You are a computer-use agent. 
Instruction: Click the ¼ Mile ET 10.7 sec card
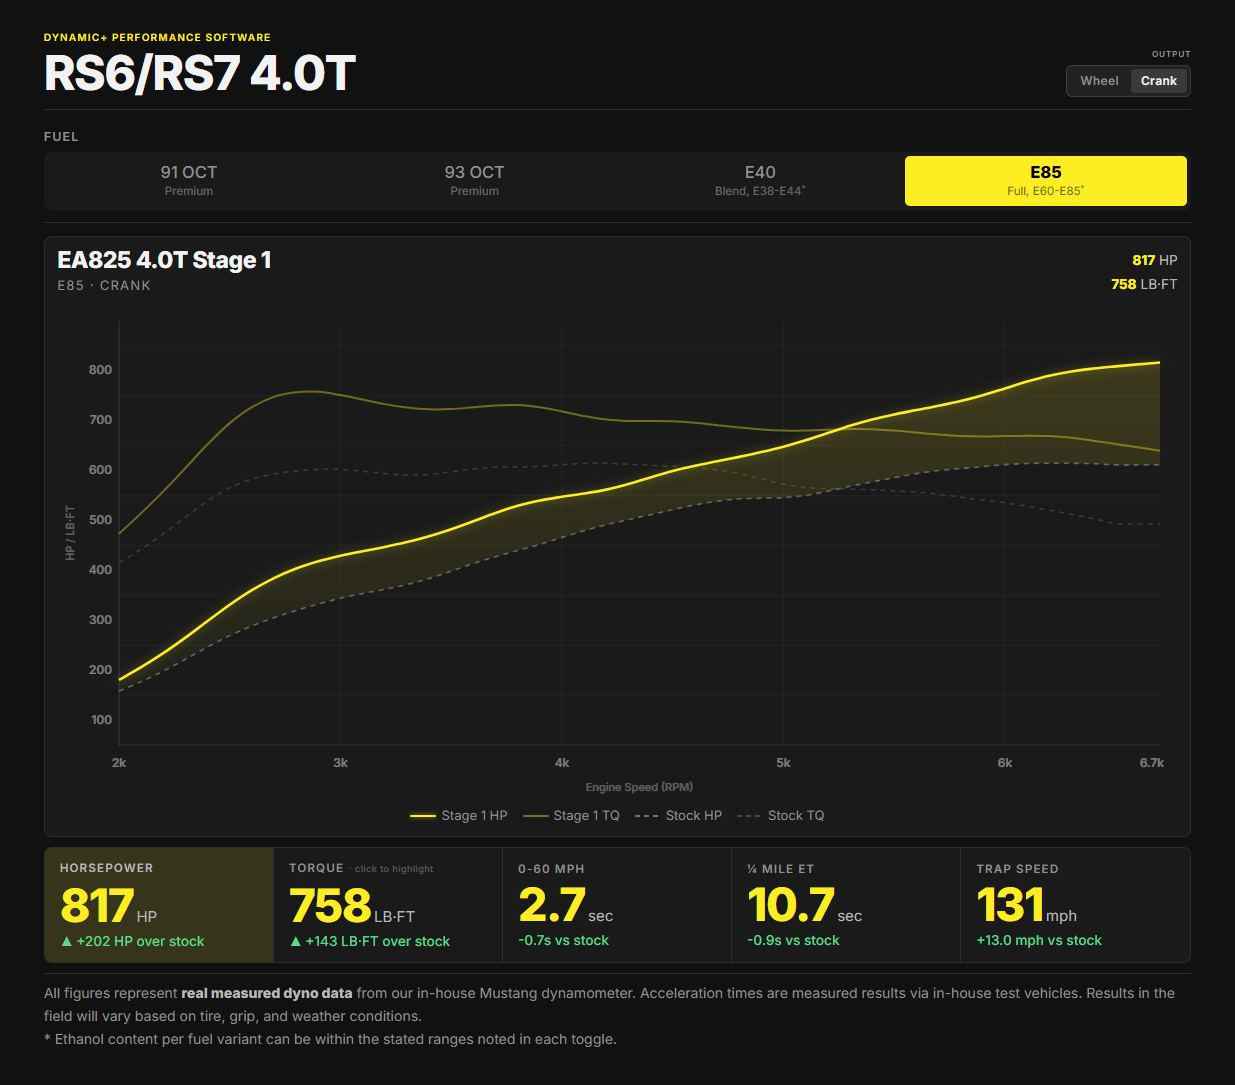tap(846, 905)
